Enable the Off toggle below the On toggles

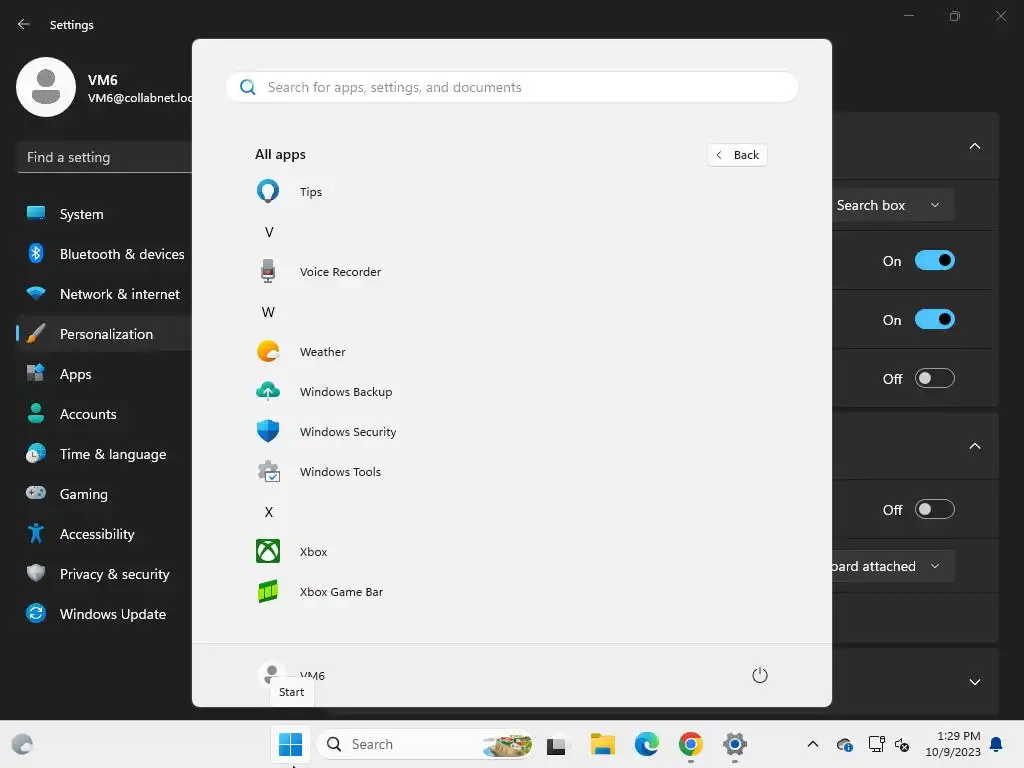935,378
